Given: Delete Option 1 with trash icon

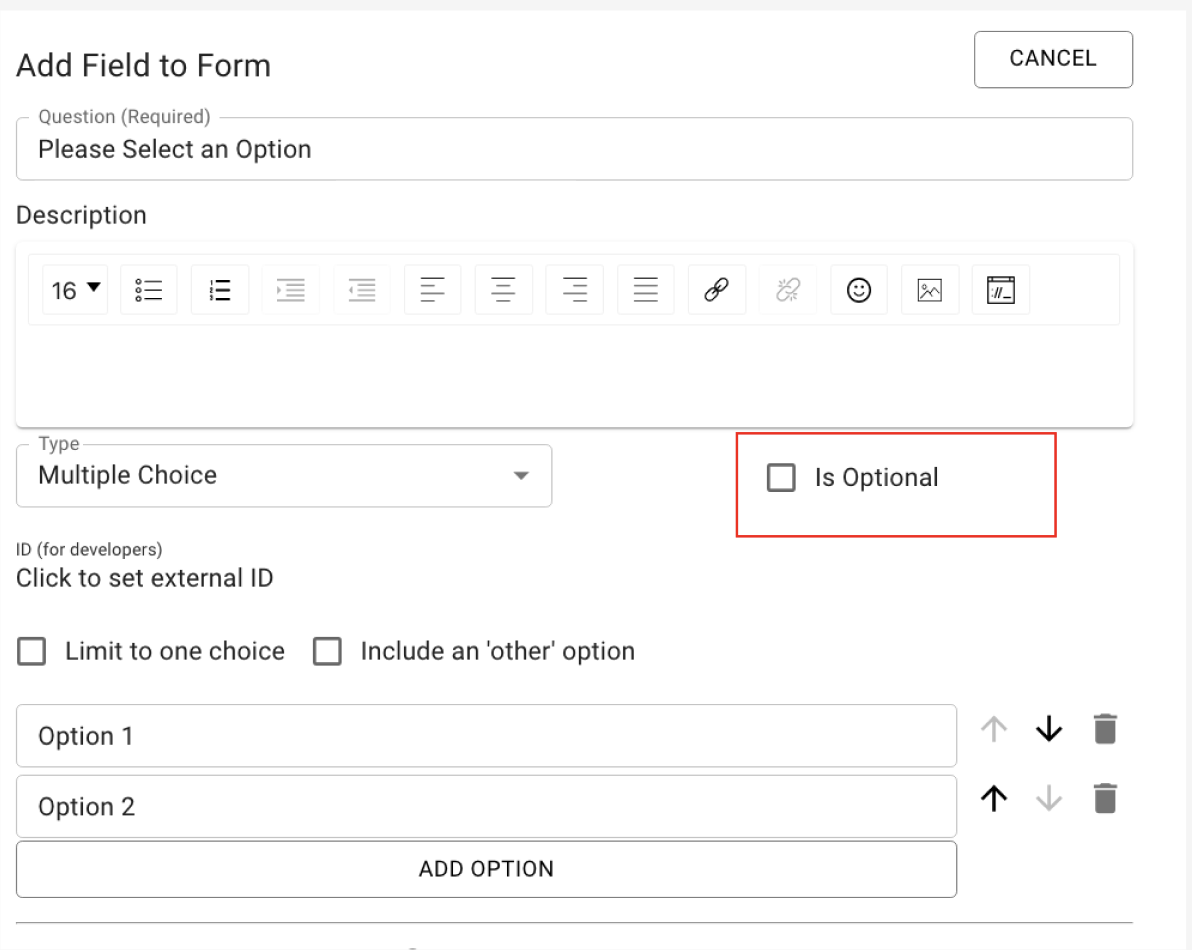Looking at the screenshot, I should pyautogui.click(x=1104, y=730).
